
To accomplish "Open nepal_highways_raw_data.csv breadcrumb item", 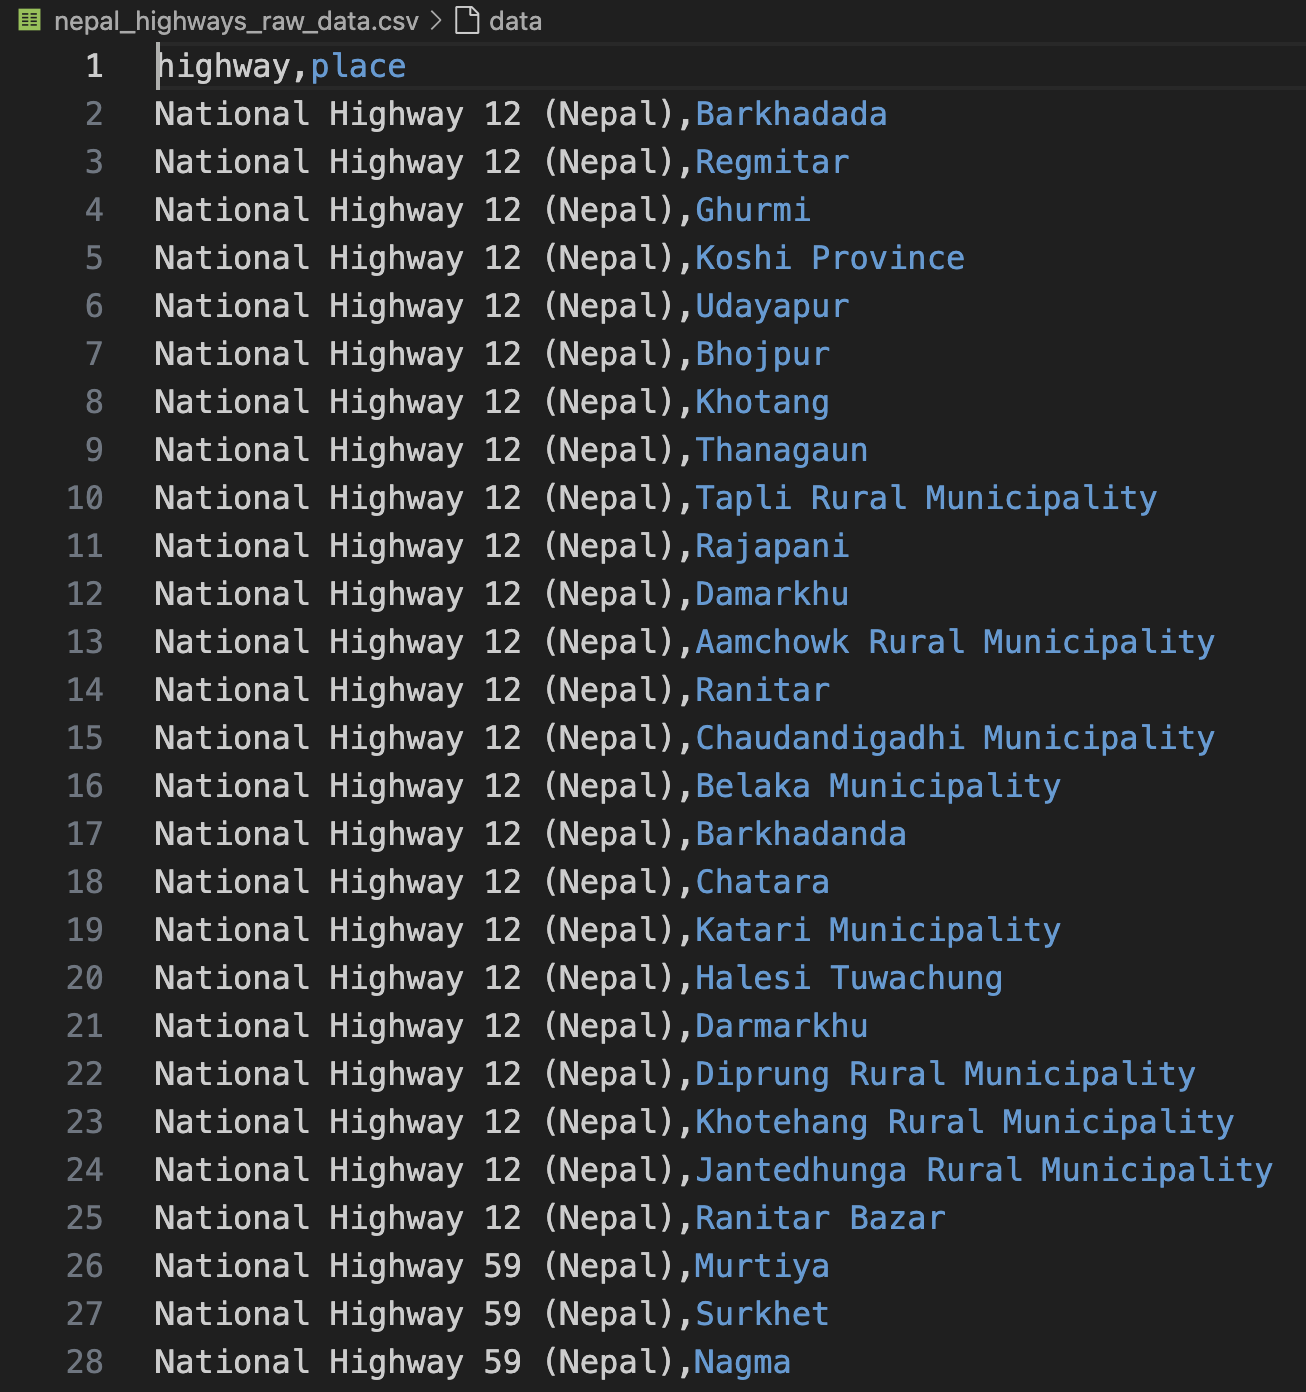I will [236, 21].
